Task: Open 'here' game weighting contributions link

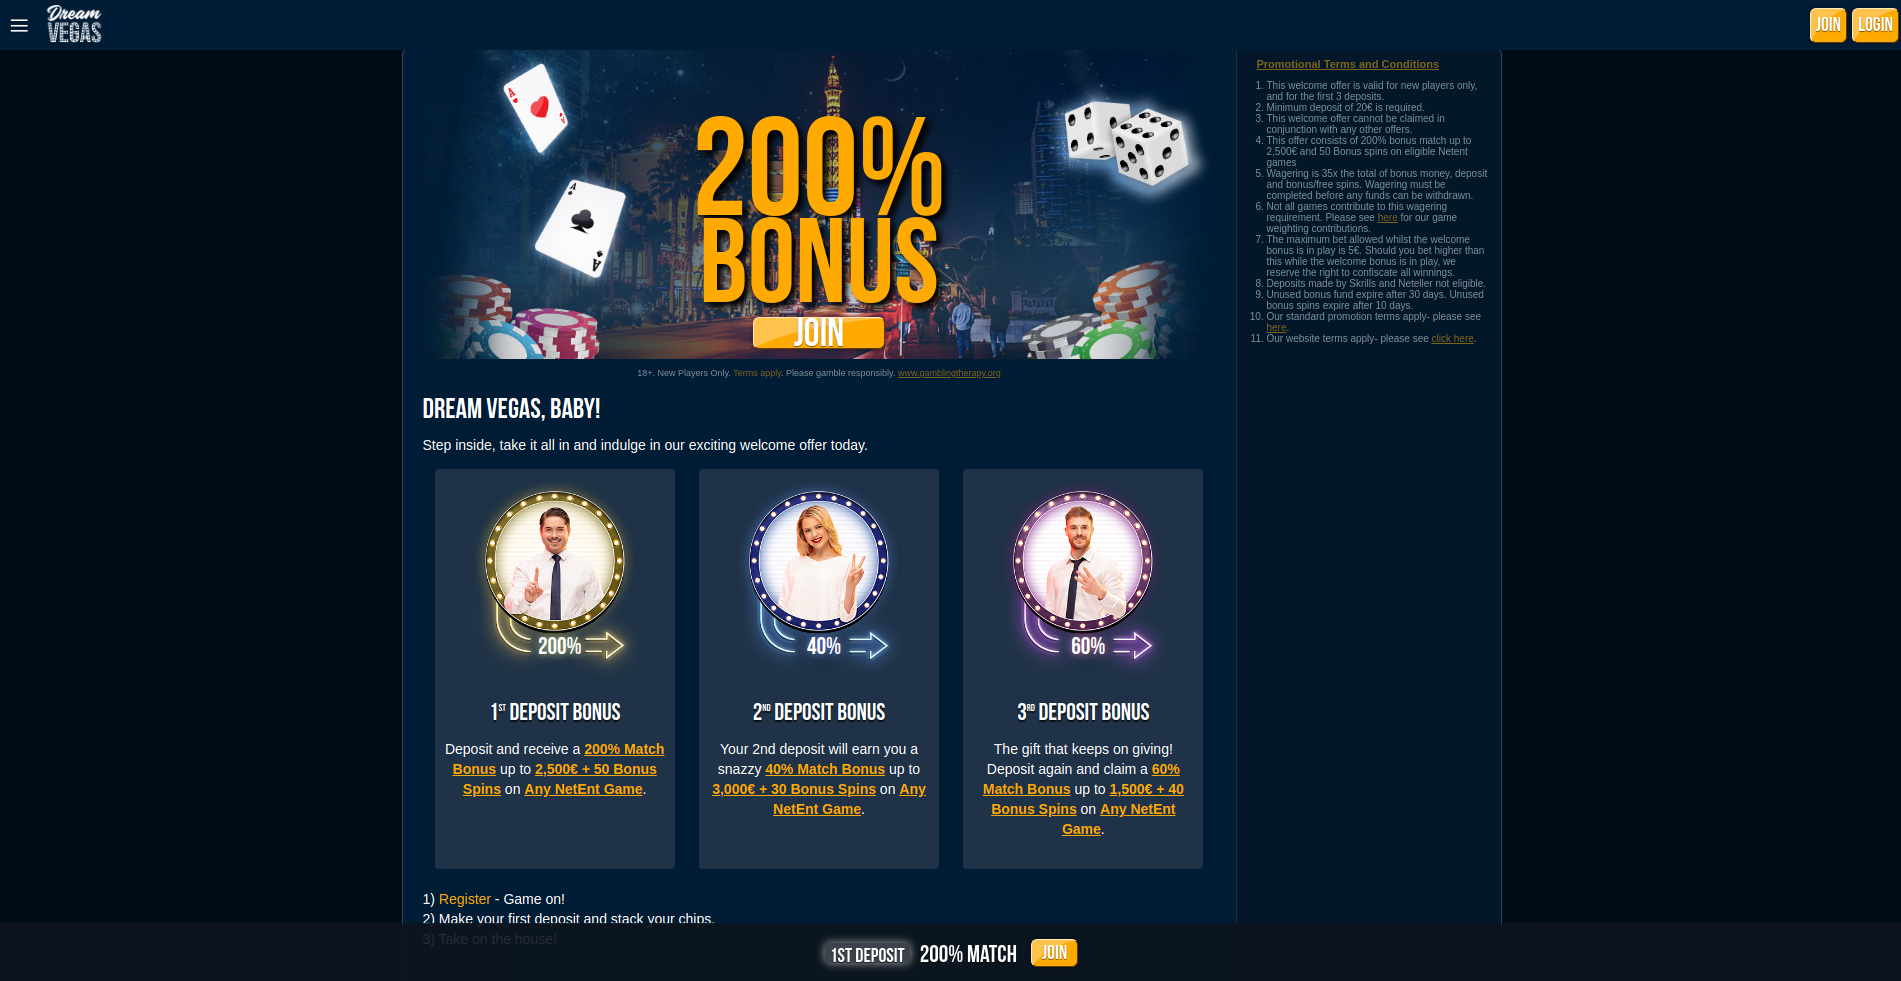Action: 1387,218
